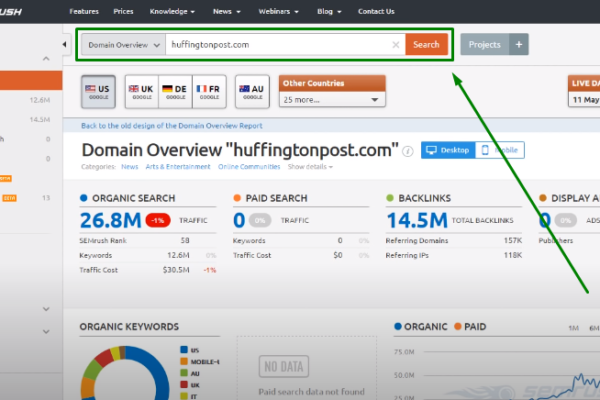Click the AU legend color swatch

pos(184,373)
